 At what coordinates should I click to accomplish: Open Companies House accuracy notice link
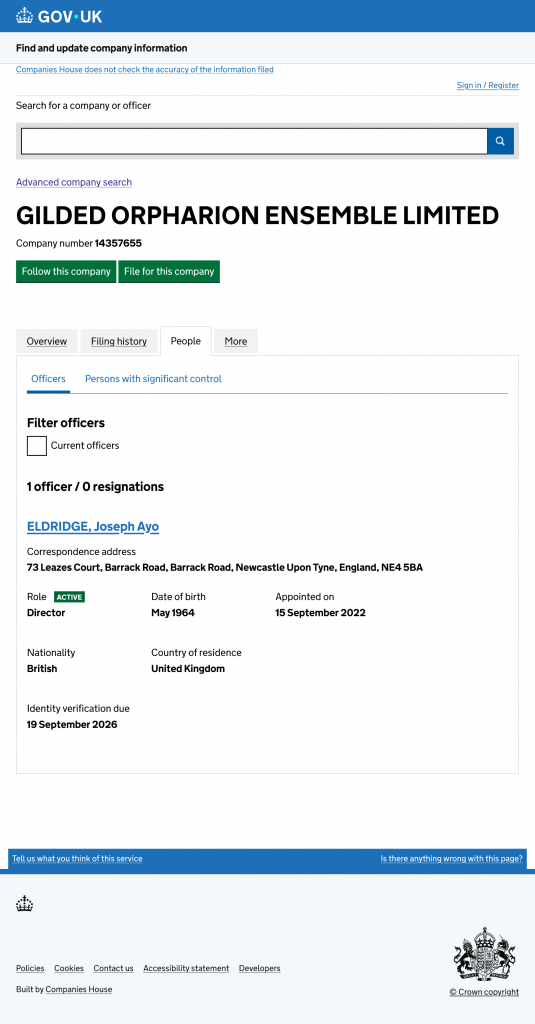point(145,69)
